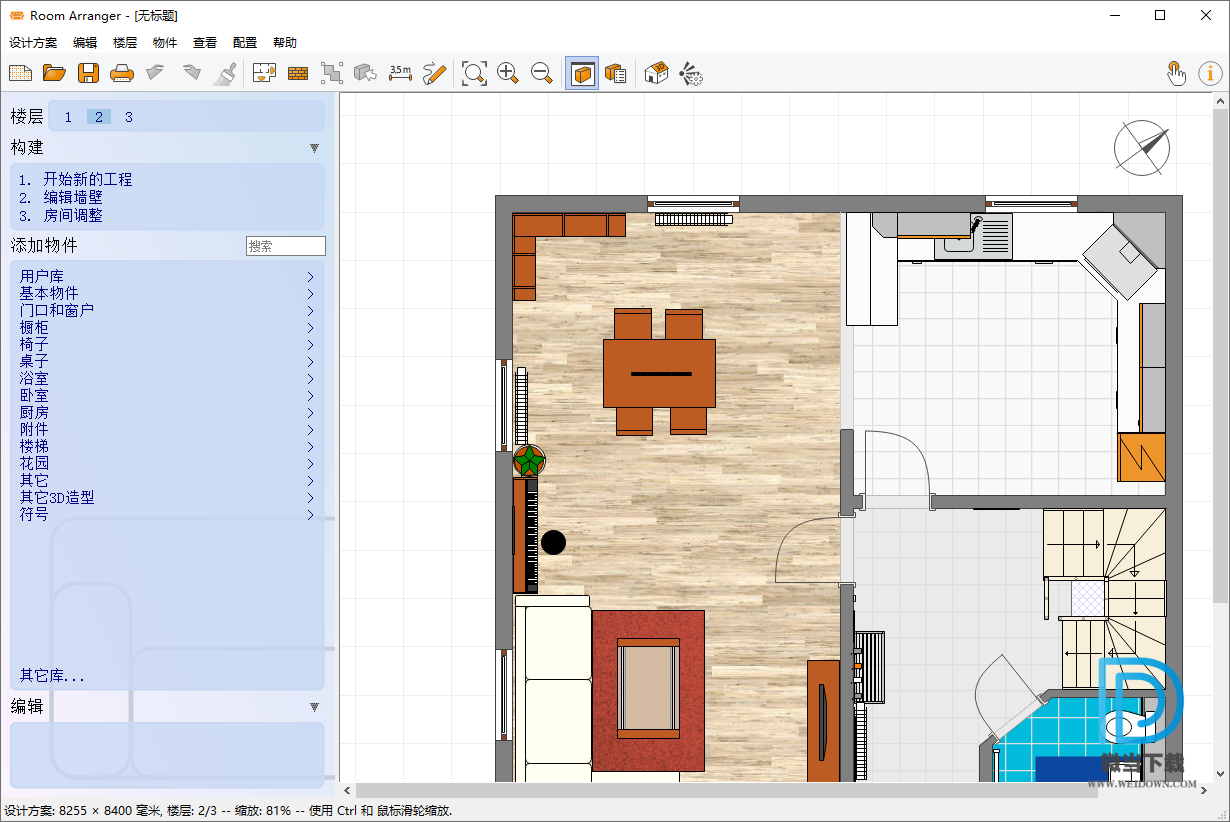Open the 符号 category

click(167, 514)
